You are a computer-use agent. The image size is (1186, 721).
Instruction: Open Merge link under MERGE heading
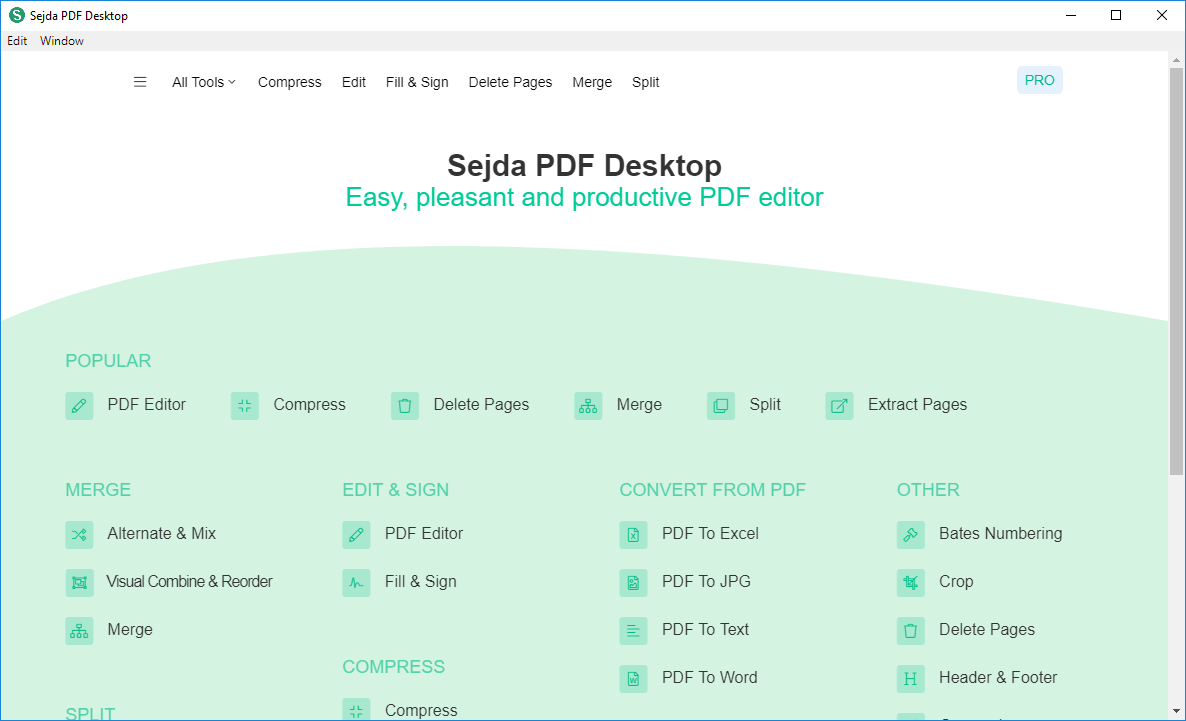click(x=130, y=629)
